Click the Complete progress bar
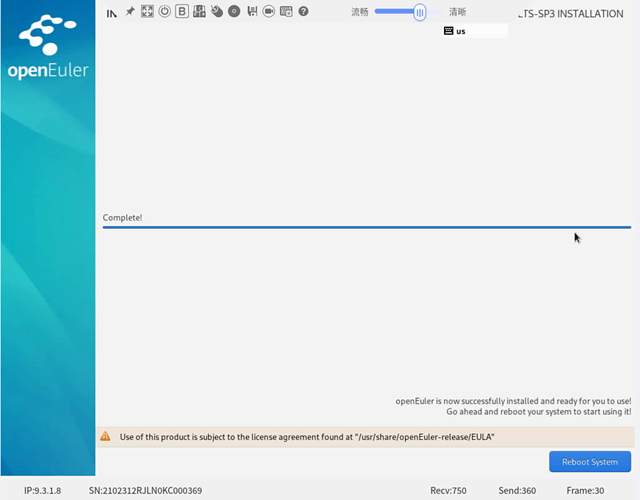 tap(366, 227)
